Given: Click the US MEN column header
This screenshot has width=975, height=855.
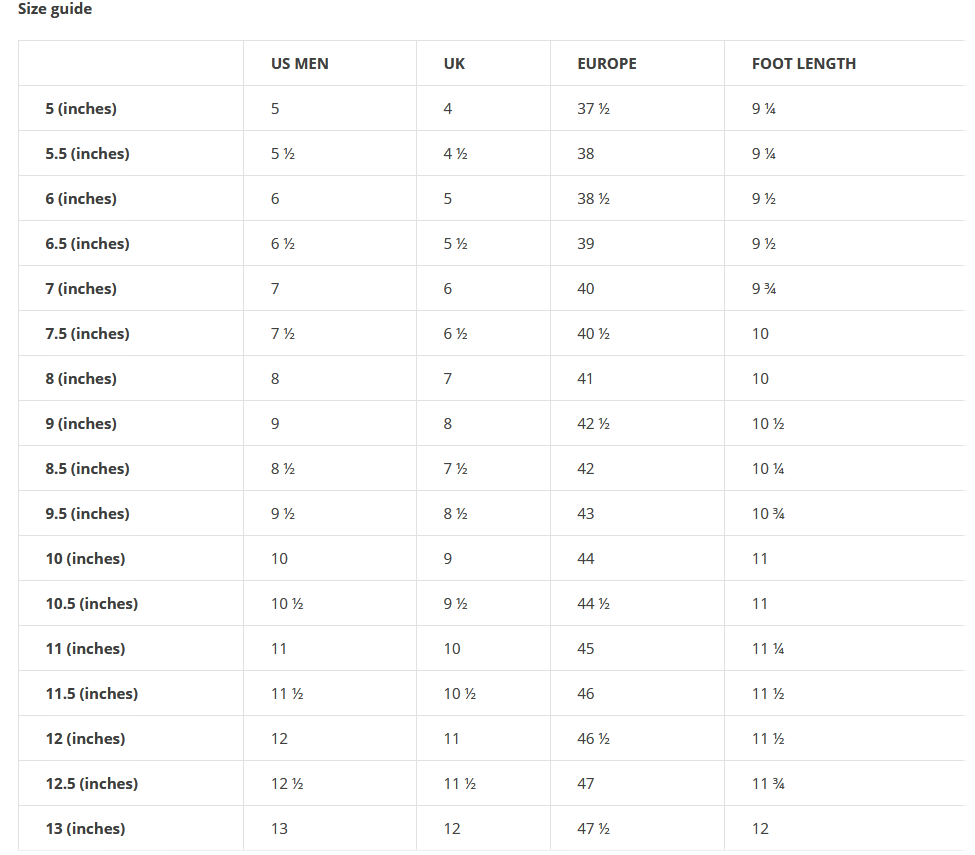Looking at the screenshot, I should [300, 64].
